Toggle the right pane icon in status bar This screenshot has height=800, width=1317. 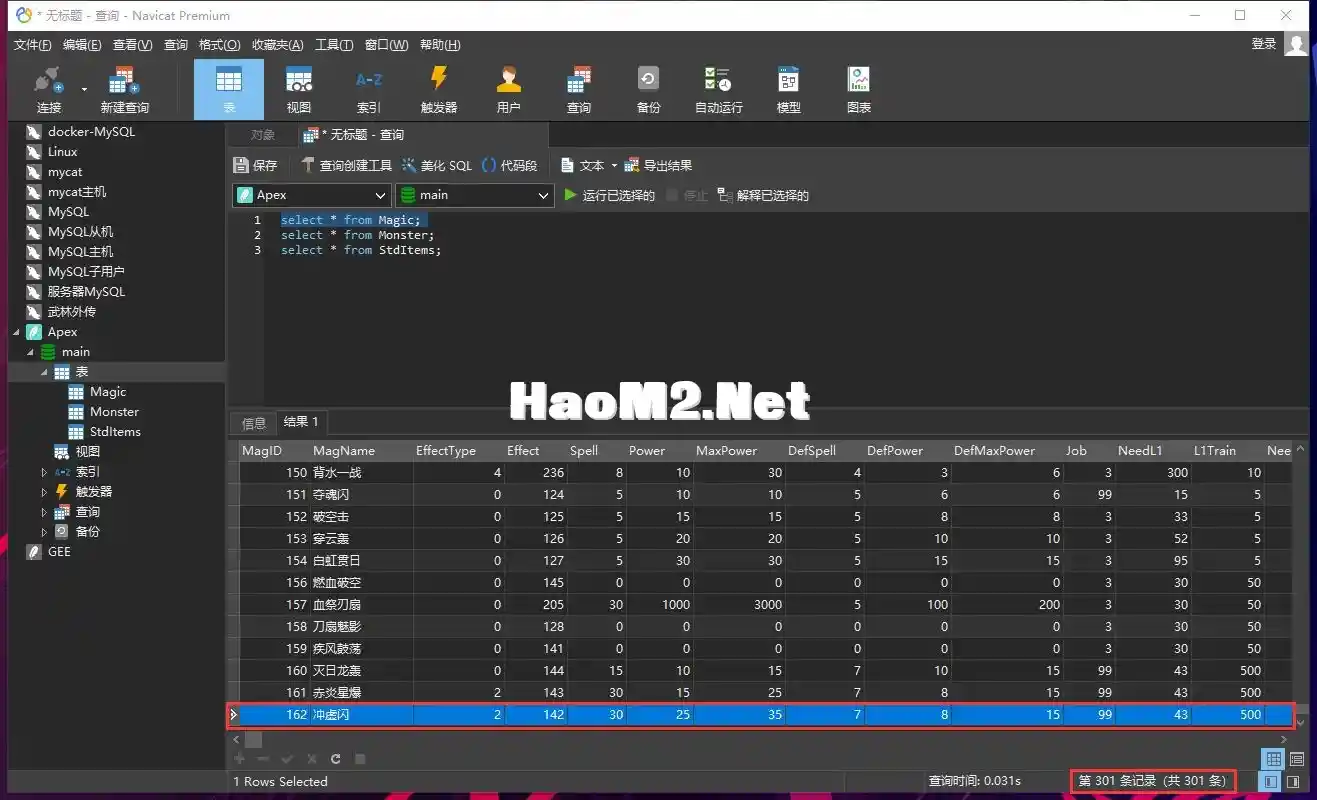(1293, 781)
